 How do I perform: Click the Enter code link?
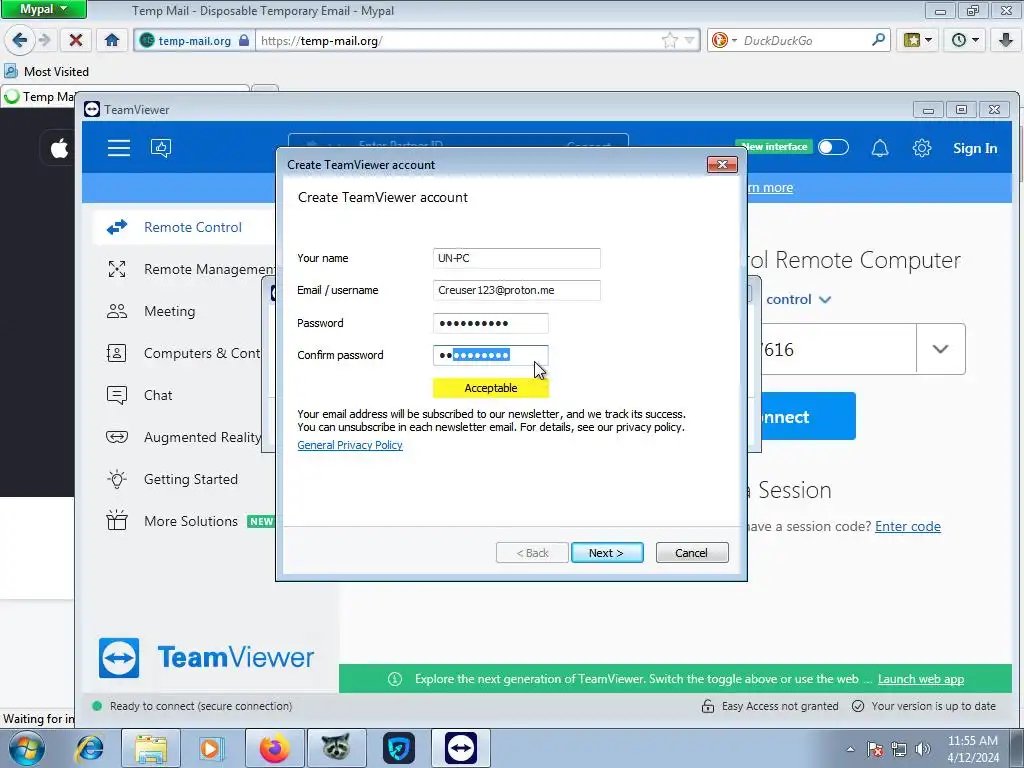pos(908,526)
